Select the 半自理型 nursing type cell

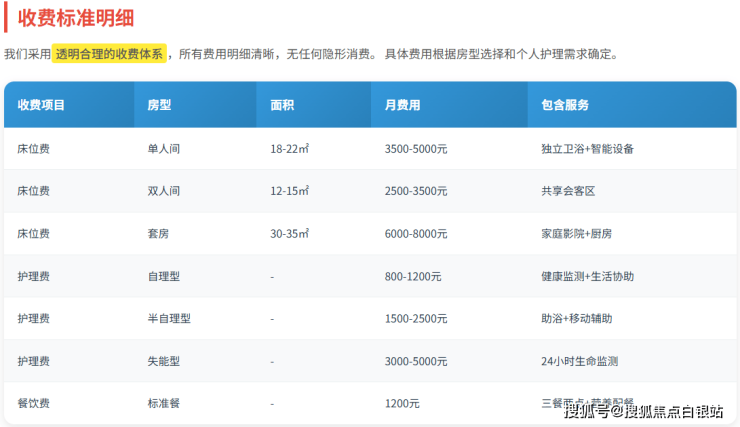coord(168,319)
